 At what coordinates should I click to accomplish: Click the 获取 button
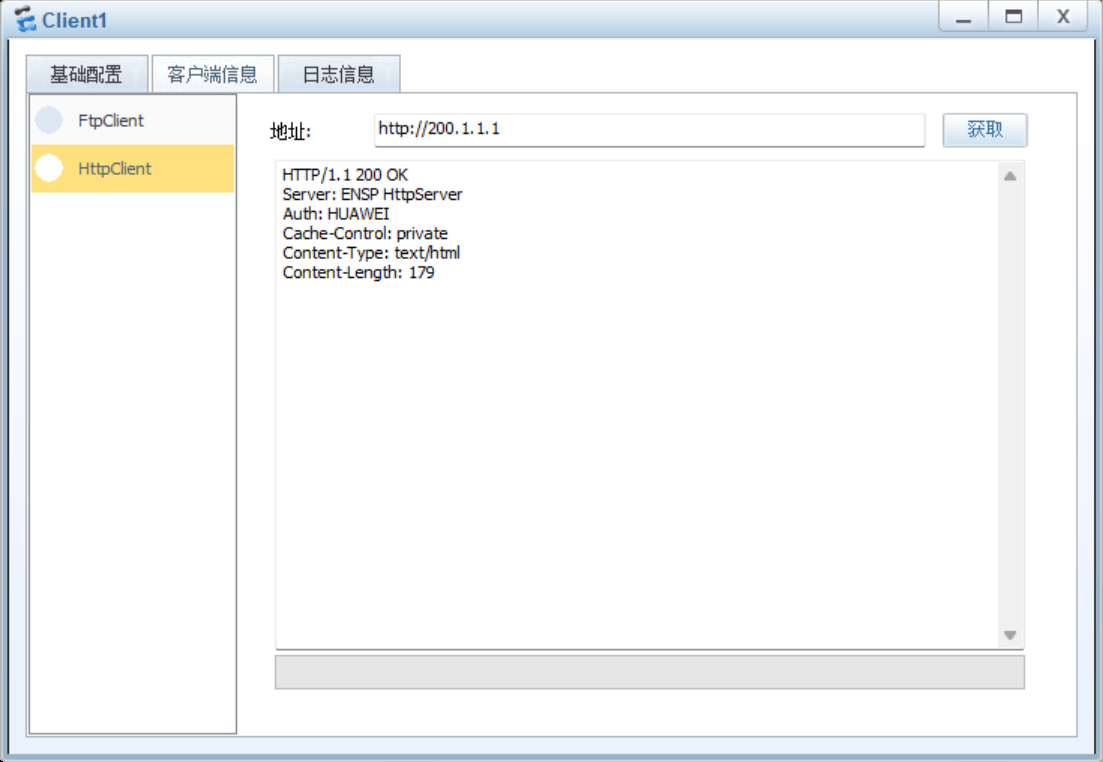click(x=984, y=129)
